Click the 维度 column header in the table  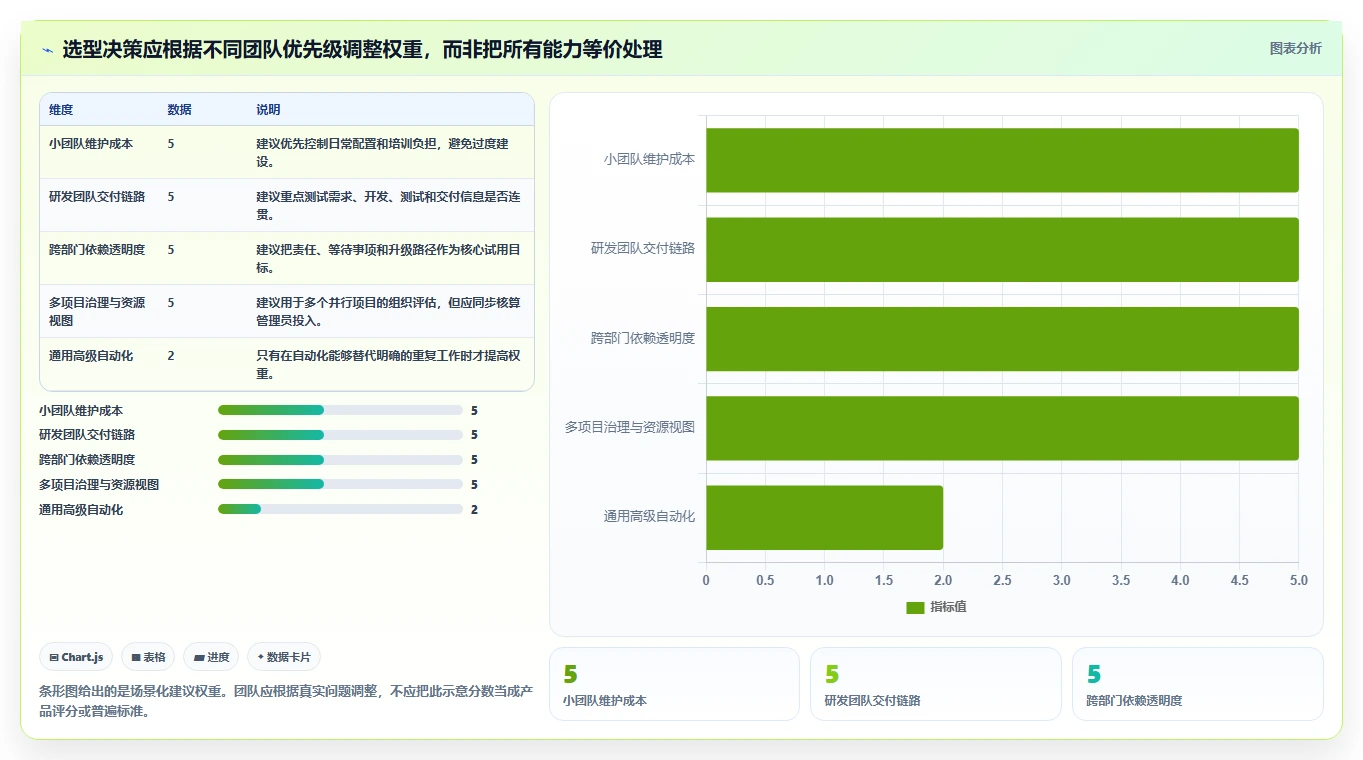61,110
